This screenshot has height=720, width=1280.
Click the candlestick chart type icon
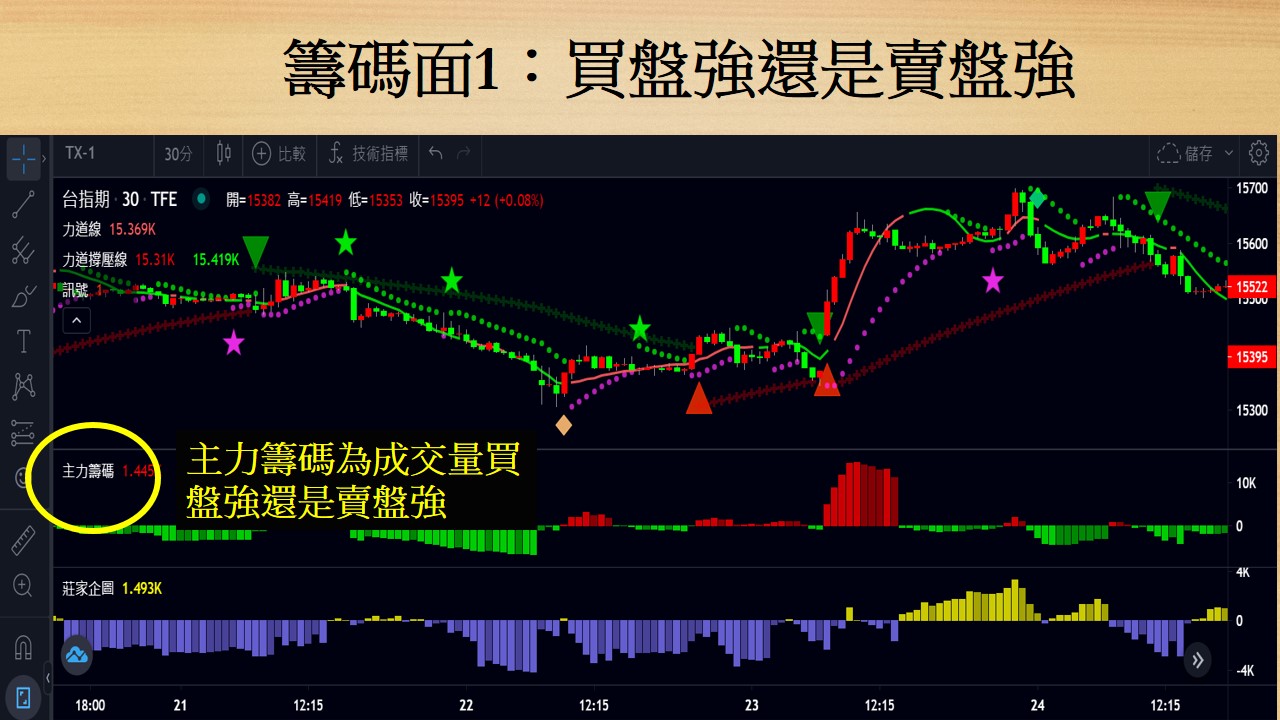223,155
